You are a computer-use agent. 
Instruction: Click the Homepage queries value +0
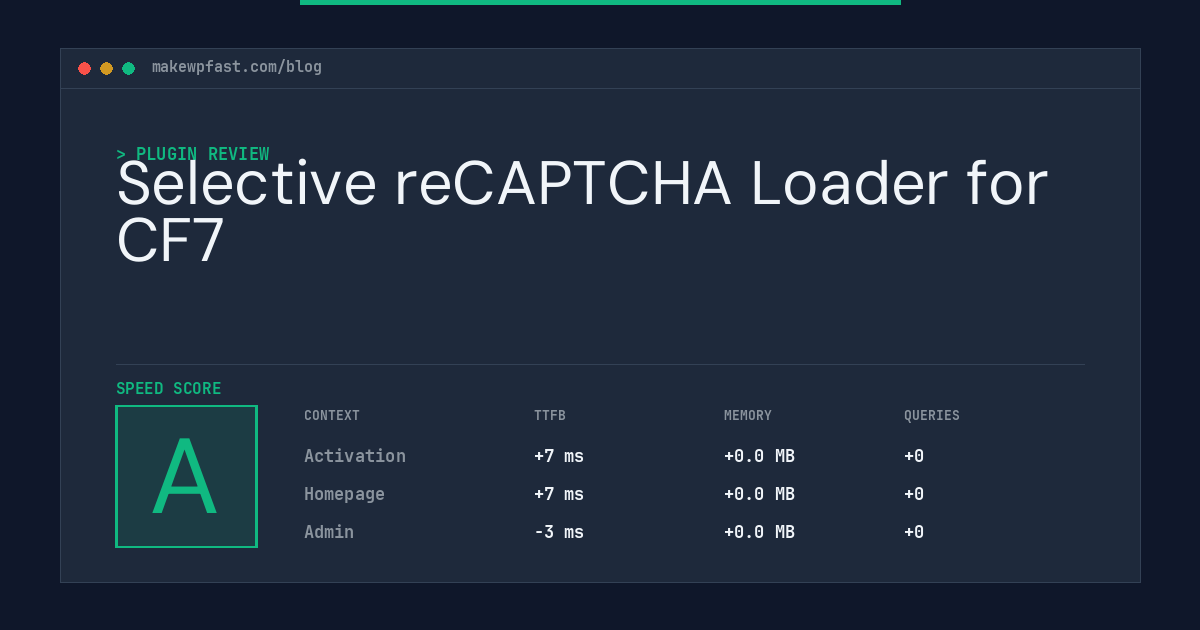[914, 494]
